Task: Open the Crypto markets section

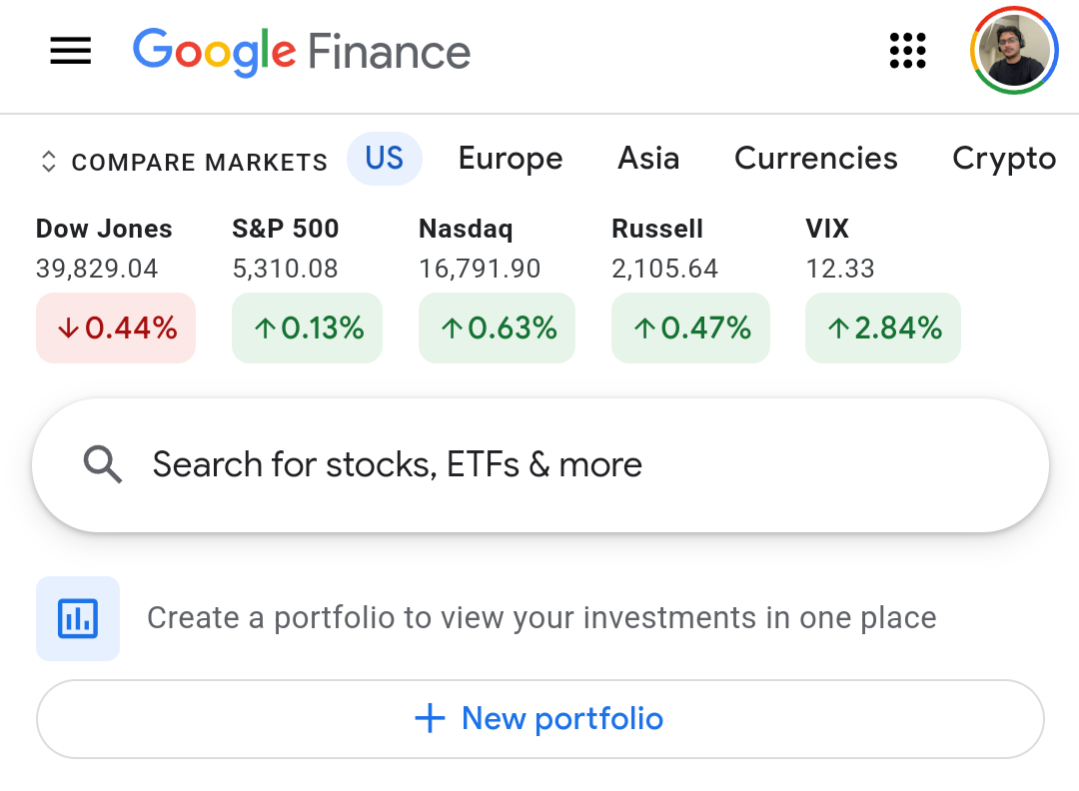Action: (x=1003, y=158)
